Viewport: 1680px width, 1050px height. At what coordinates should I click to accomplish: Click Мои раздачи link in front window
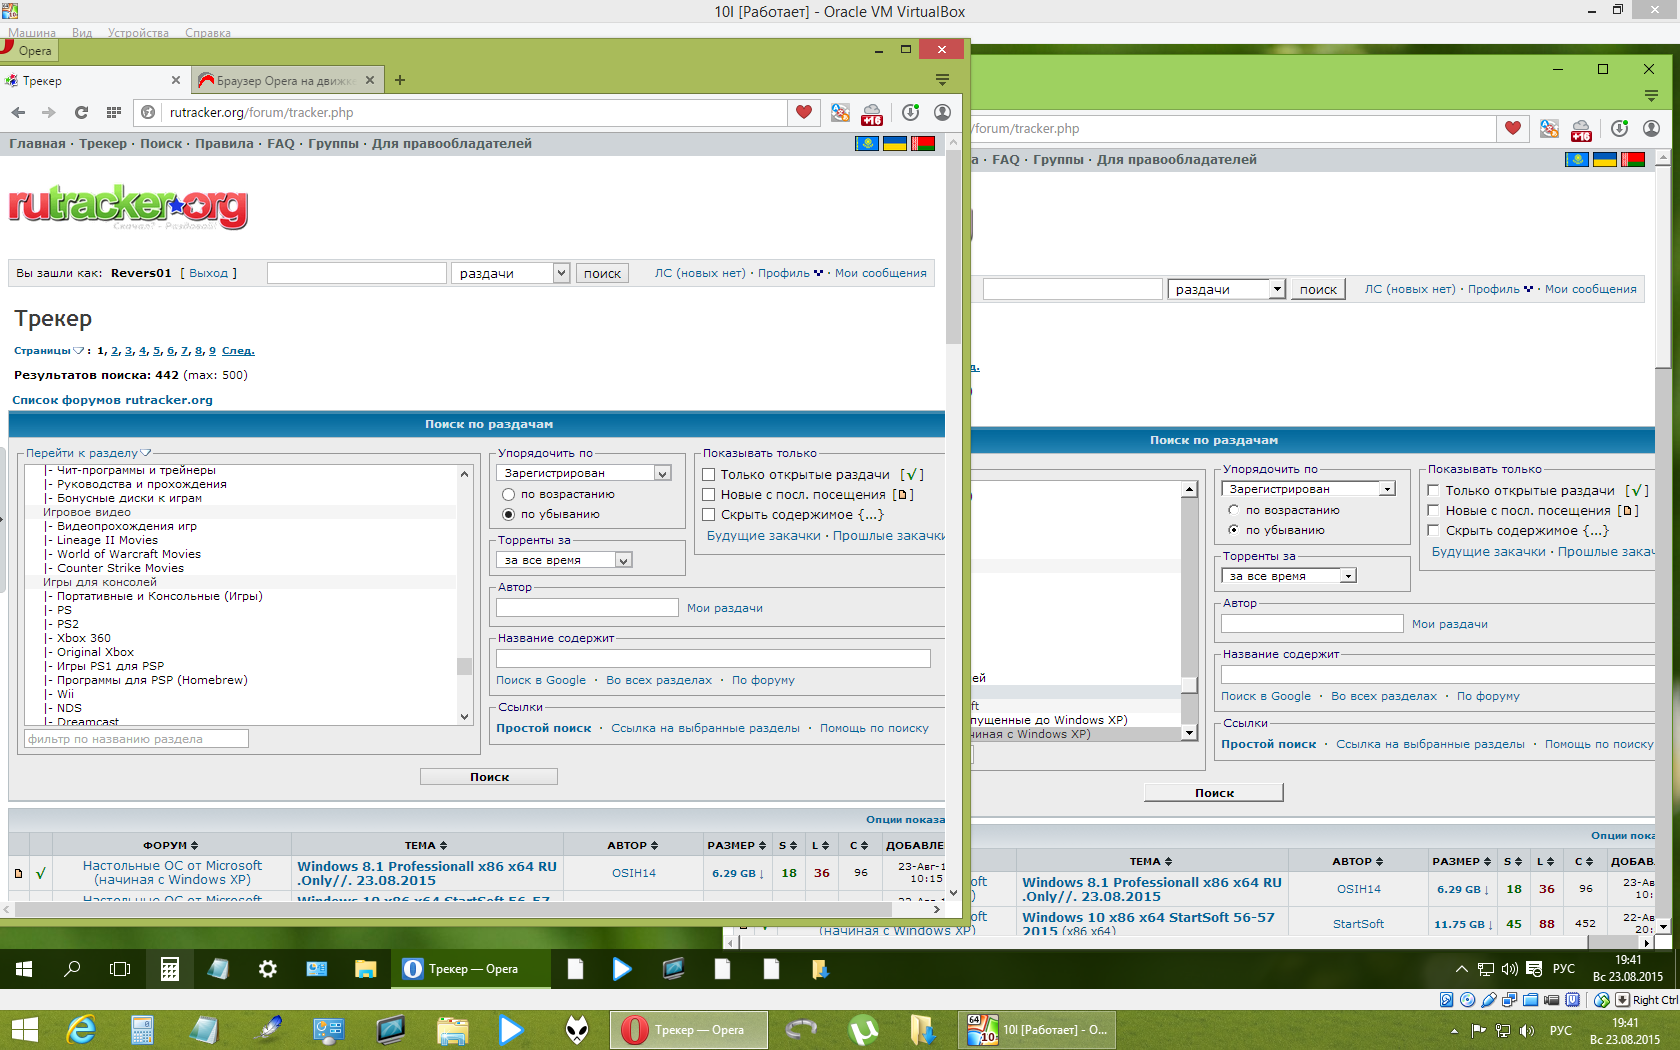coord(725,608)
